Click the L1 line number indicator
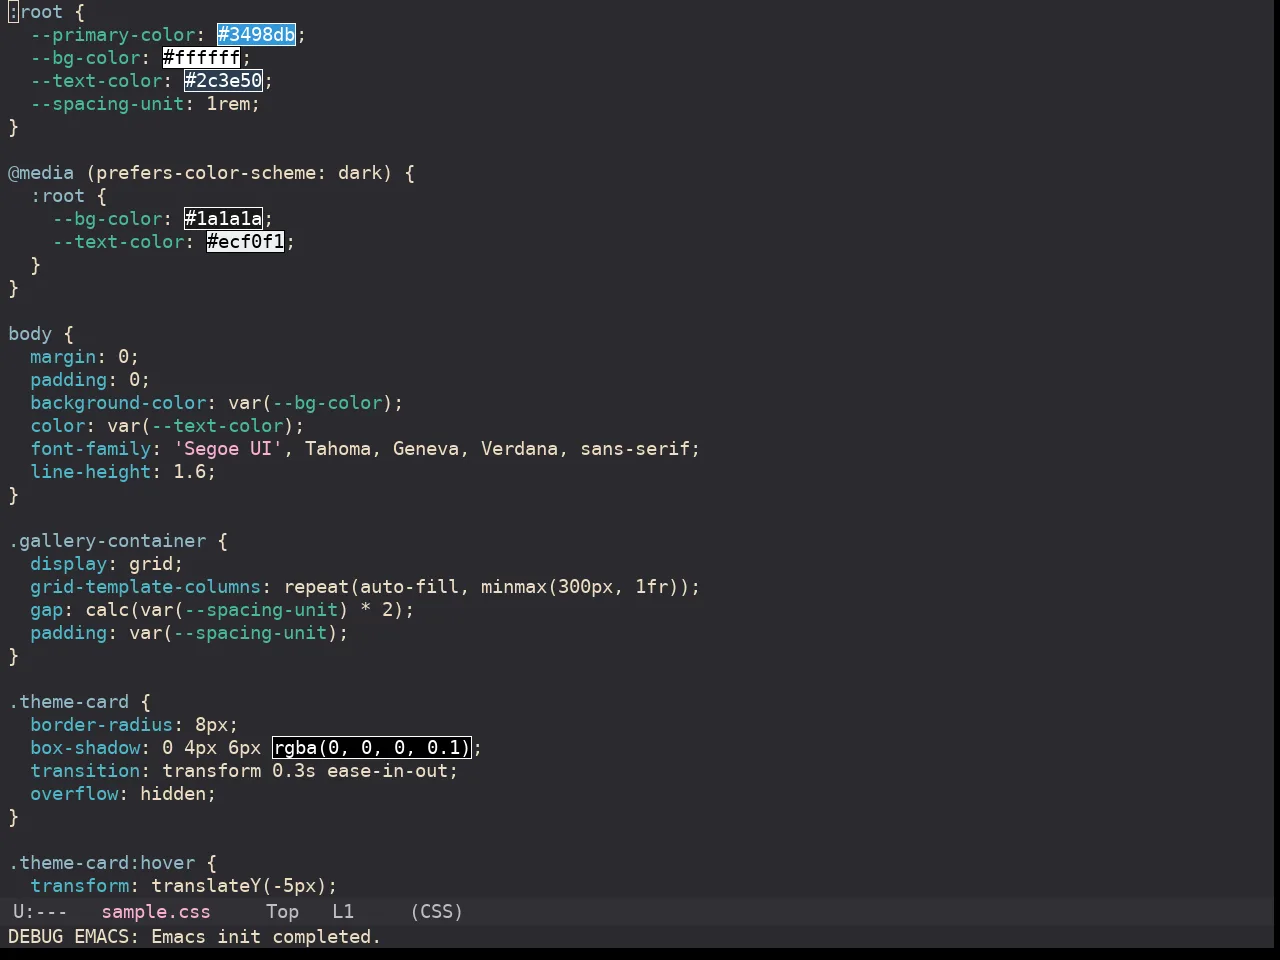This screenshot has width=1280, height=960. click(x=343, y=912)
